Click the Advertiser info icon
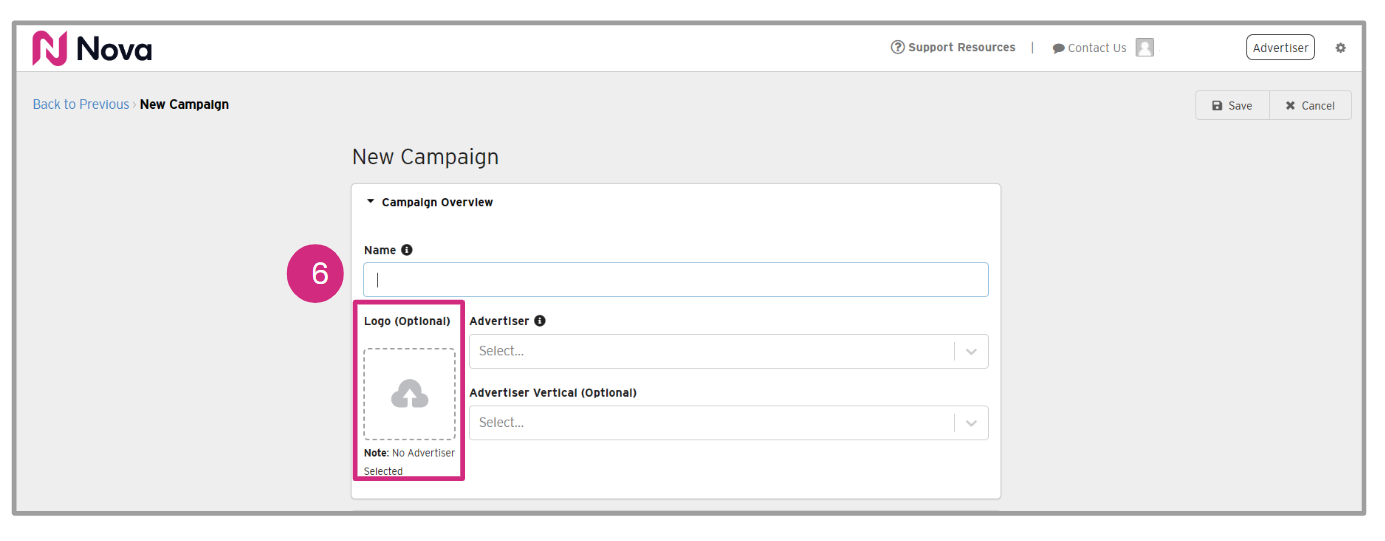Image resolution: width=1385 pixels, height=541 pixels. coord(540,321)
